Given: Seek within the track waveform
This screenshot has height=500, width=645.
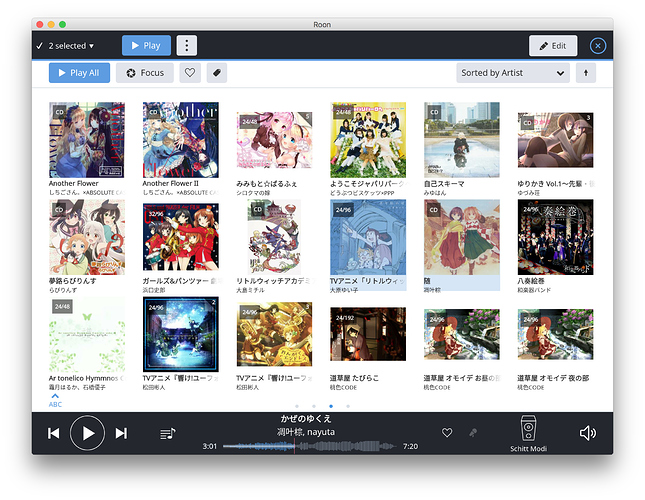Looking at the screenshot, I should [310, 446].
